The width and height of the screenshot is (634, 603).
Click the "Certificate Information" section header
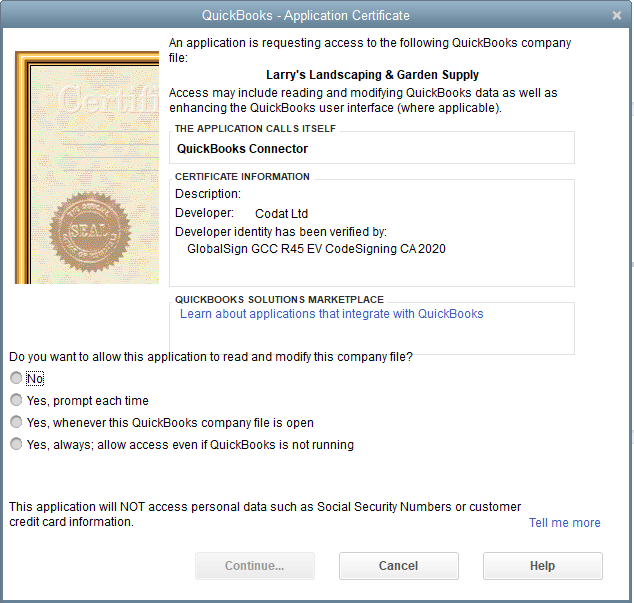click(242, 177)
